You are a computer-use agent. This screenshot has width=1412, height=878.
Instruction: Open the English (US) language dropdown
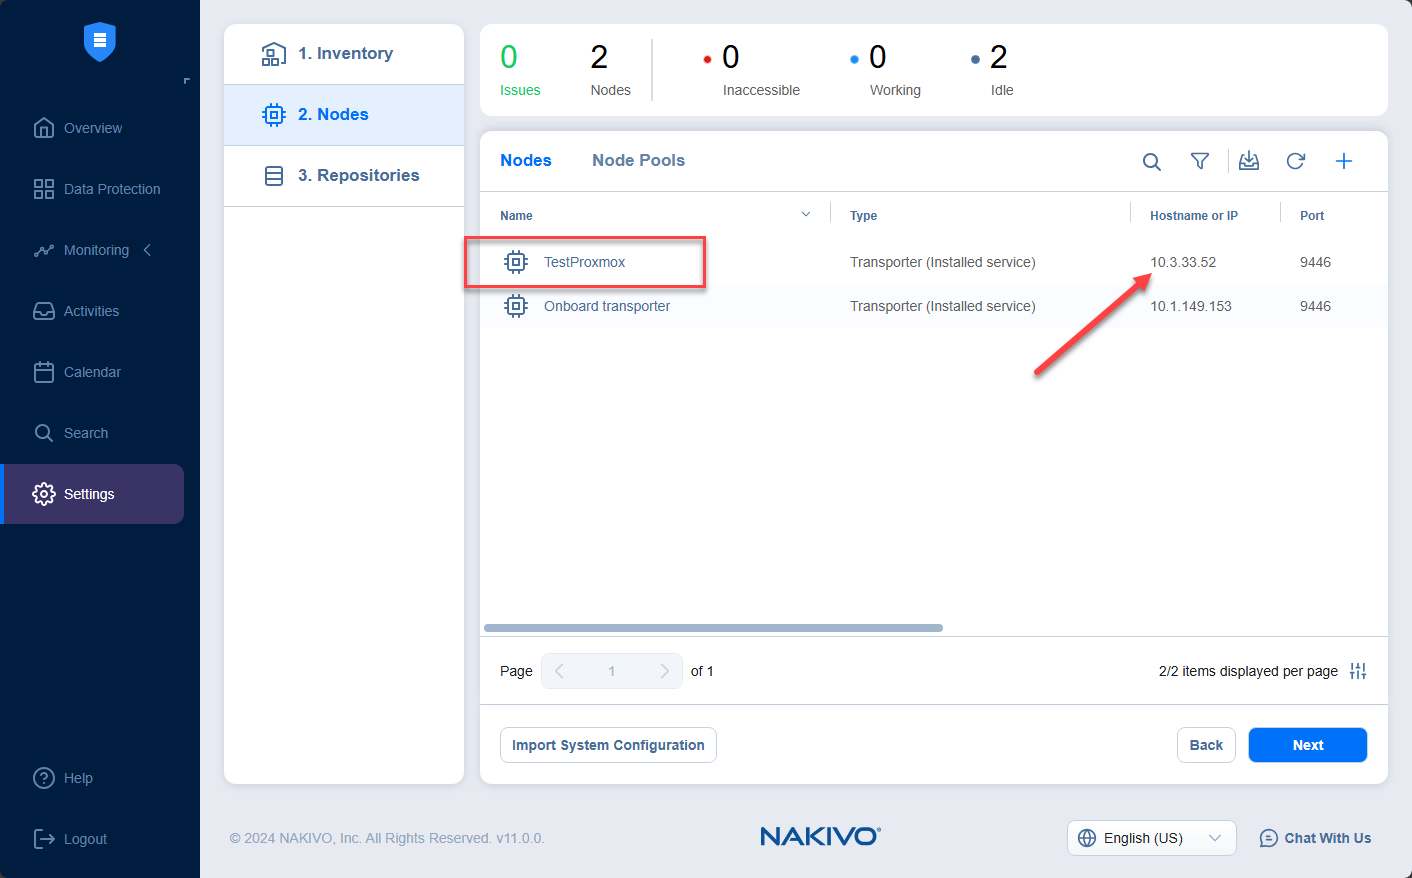click(1152, 838)
